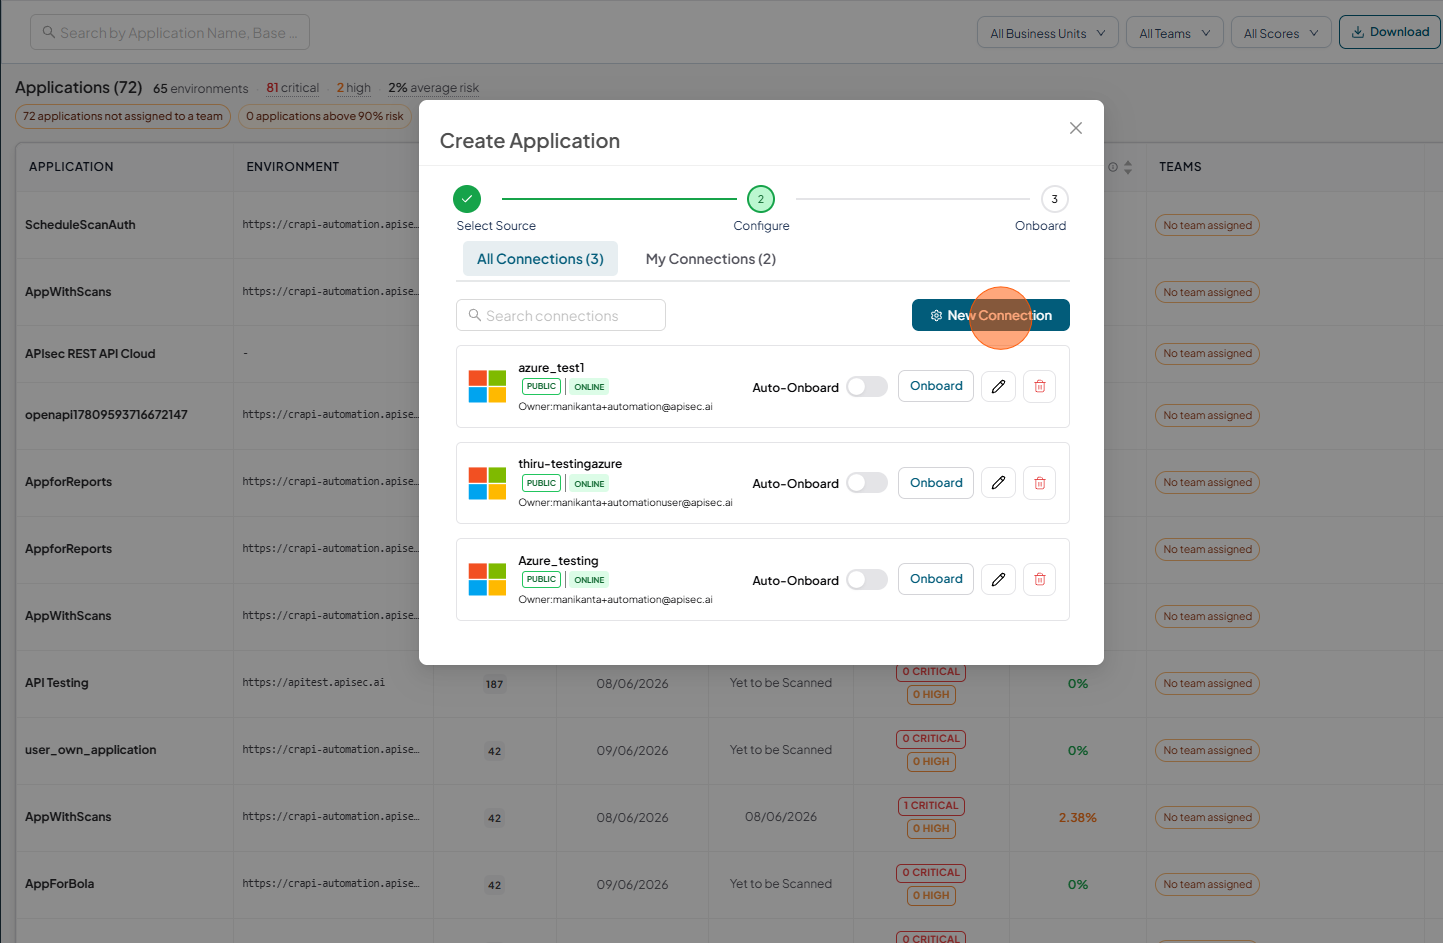This screenshot has width=1443, height=943.
Task: Open the All Business Units dropdown
Action: (1048, 33)
